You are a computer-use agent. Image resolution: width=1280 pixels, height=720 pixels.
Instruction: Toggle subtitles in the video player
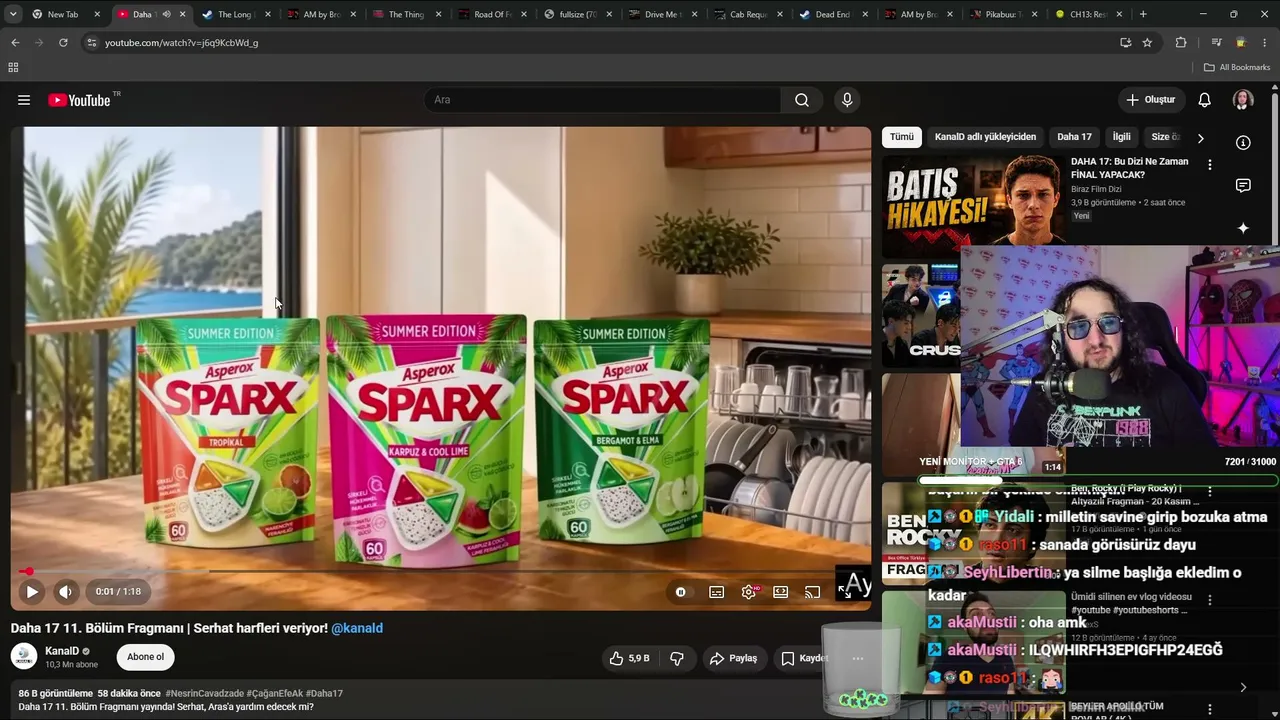717,592
